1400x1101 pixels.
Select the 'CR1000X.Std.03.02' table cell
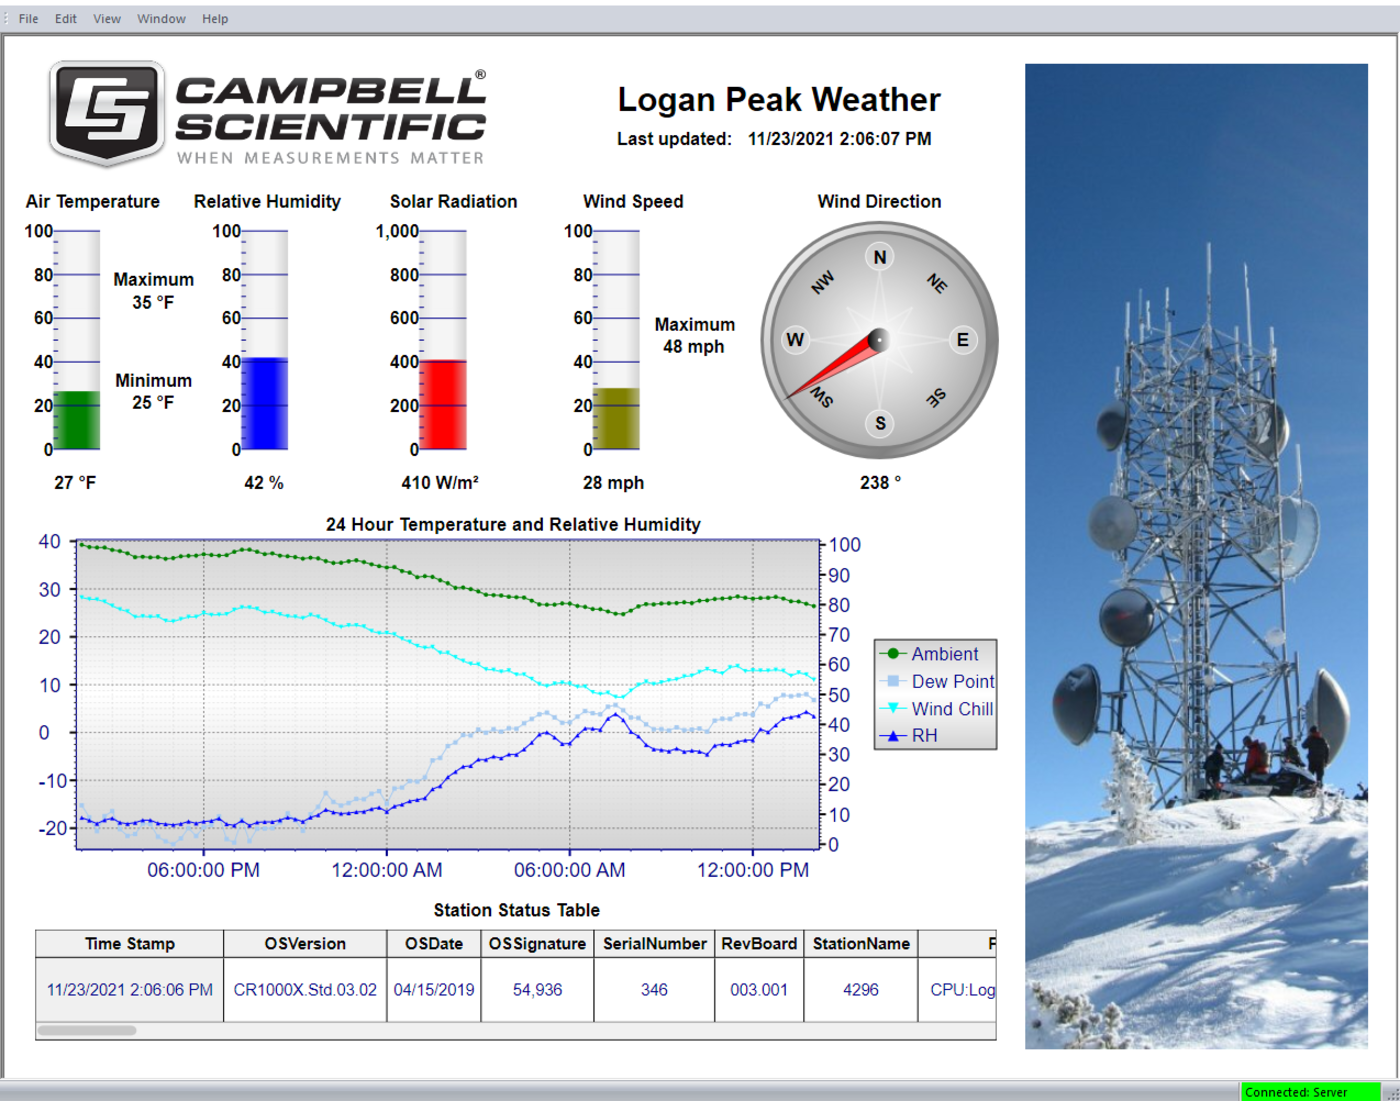(305, 990)
